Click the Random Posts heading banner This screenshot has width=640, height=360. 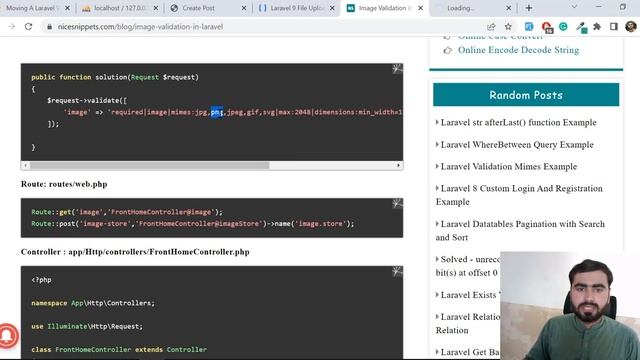[x=526, y=95]
